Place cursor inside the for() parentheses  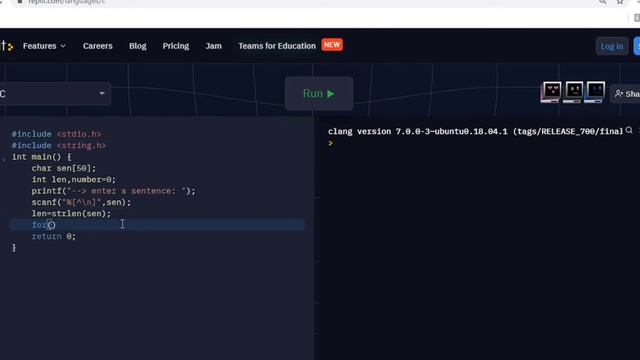coord(51,225)
